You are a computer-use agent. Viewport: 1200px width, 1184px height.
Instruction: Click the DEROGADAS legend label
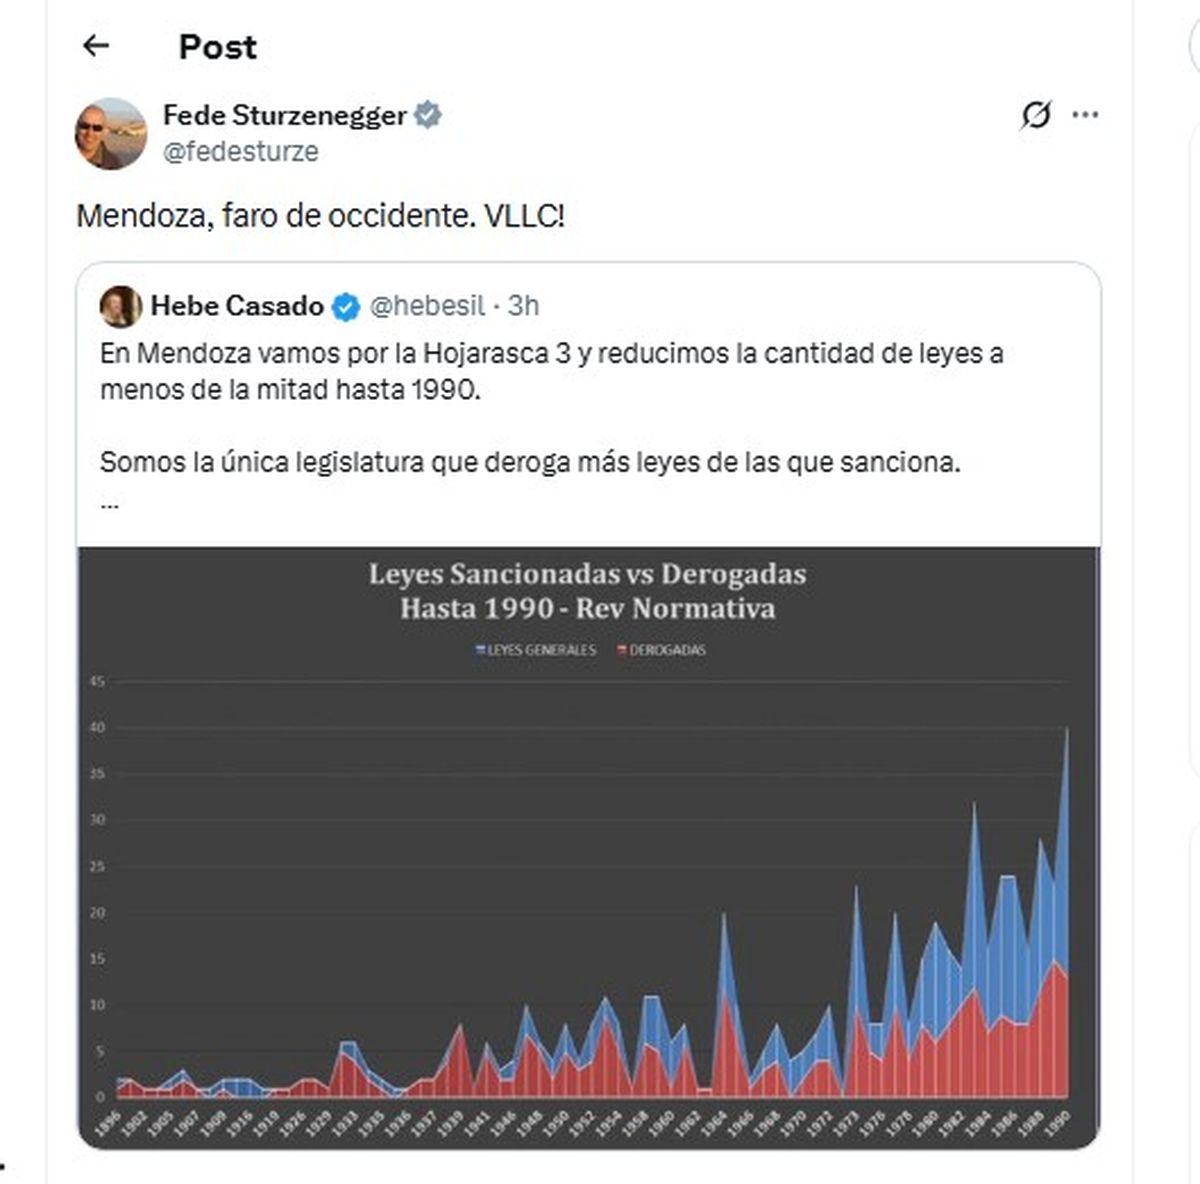(x=667, y=650)
